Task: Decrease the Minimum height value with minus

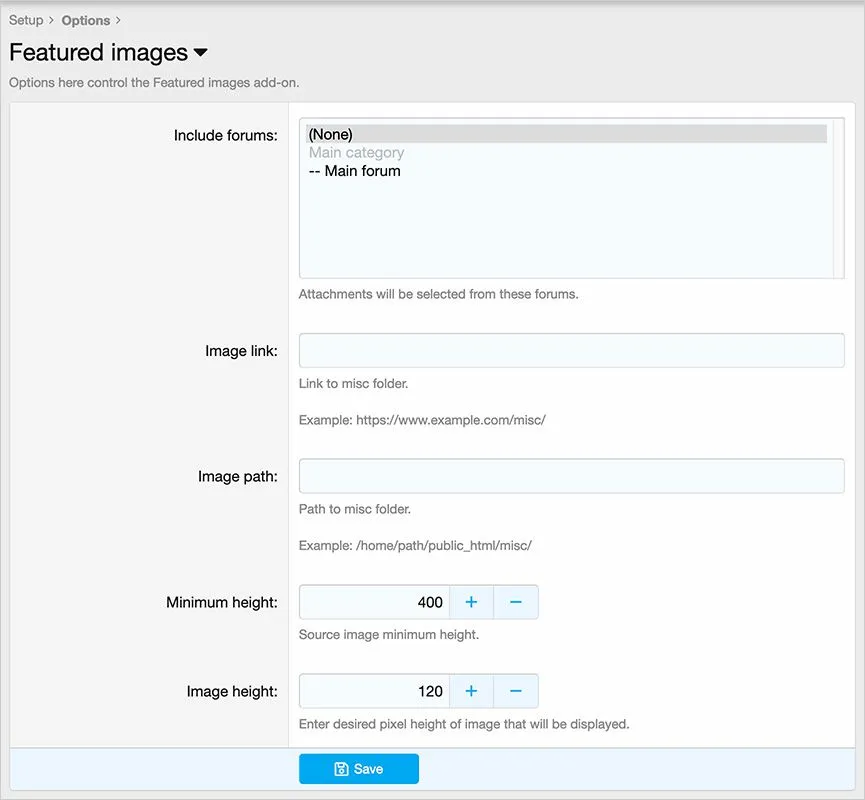Action: coord(516,602)
